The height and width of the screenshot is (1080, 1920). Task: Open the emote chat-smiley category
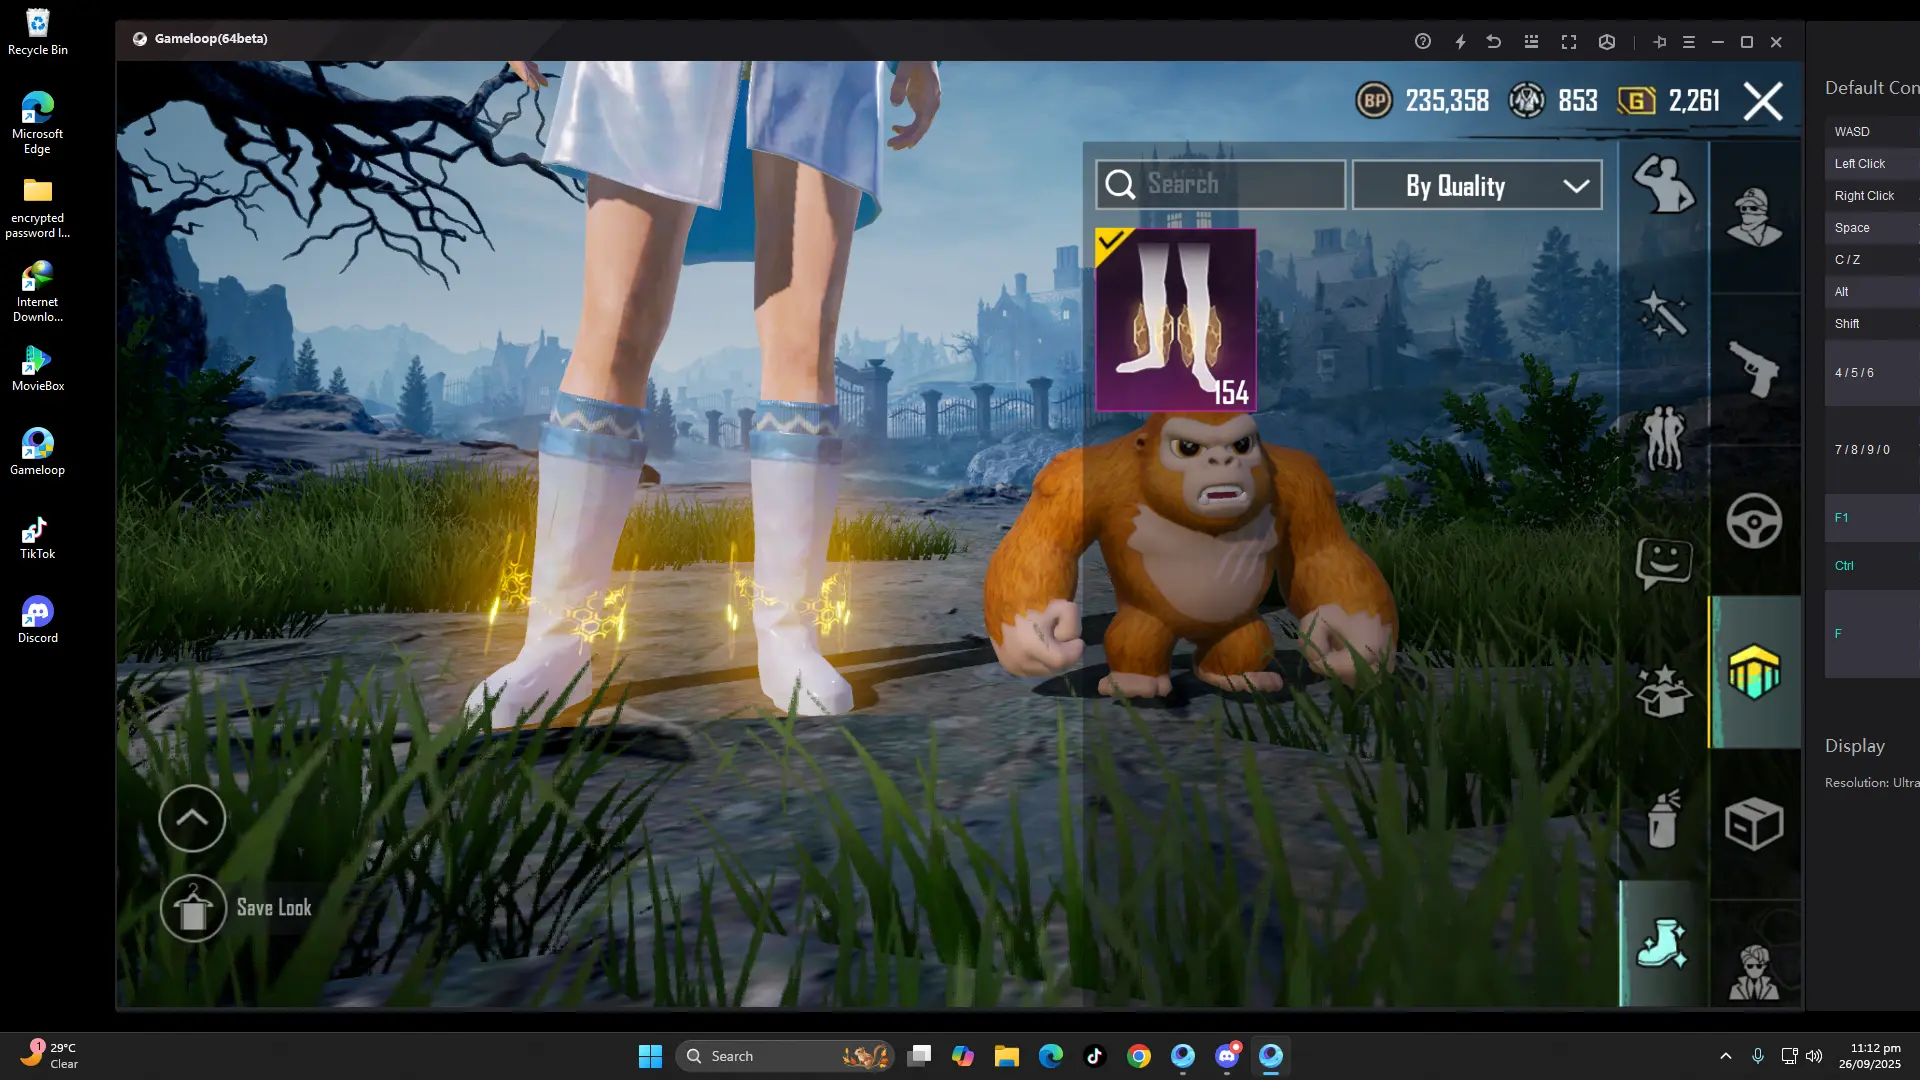point(1663,563)
